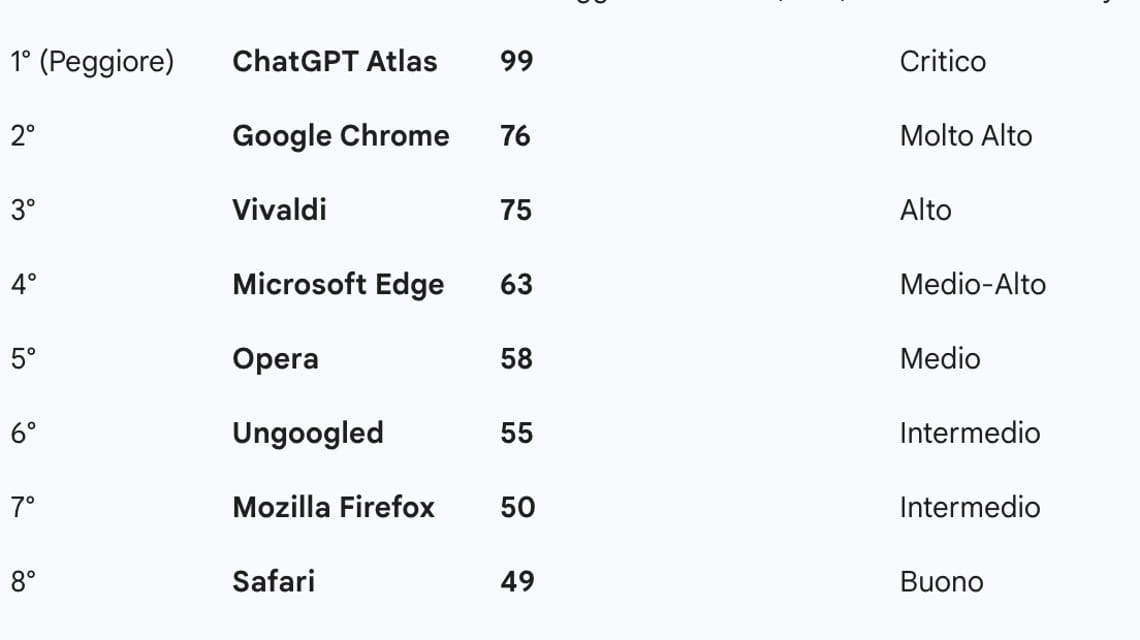Select the score 63 value
This screenshot has width=1140, height=640.
coord(516,285)
